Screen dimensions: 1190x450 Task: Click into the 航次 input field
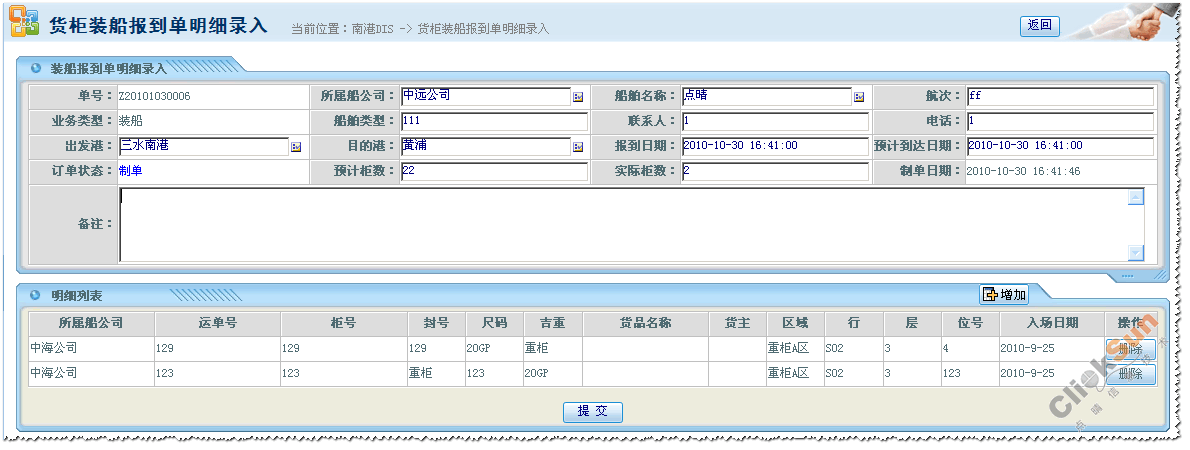1060,97
